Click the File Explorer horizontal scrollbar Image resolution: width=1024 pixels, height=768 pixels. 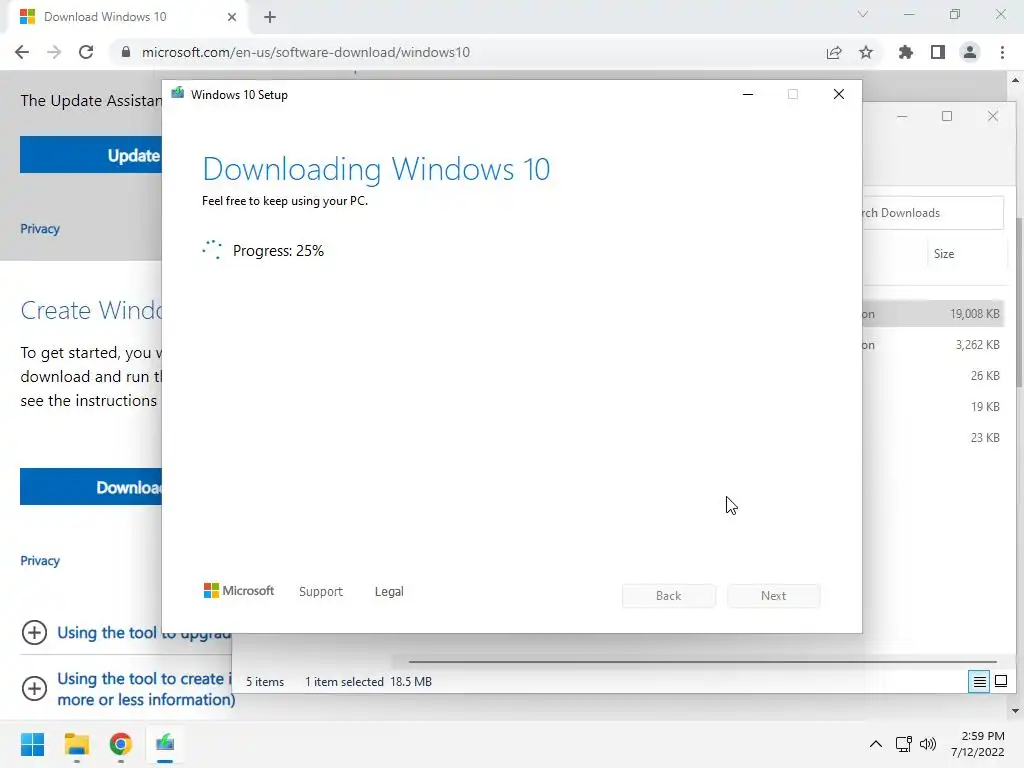703,662
